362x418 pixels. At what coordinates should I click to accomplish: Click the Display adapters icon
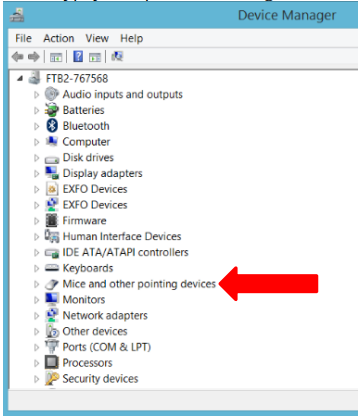[x=52, y=173]
